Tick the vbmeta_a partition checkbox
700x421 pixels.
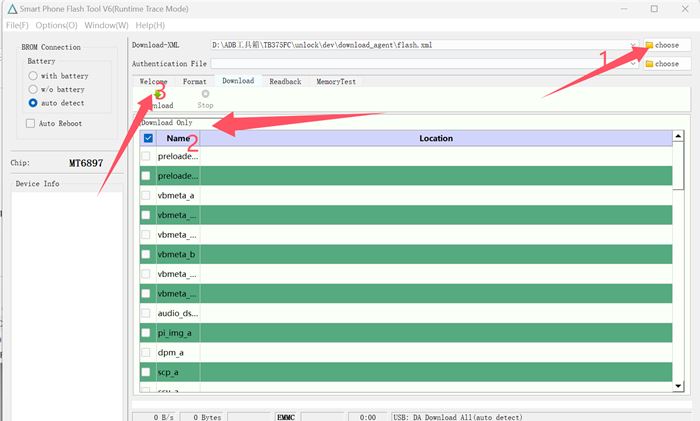click(146, 195)
